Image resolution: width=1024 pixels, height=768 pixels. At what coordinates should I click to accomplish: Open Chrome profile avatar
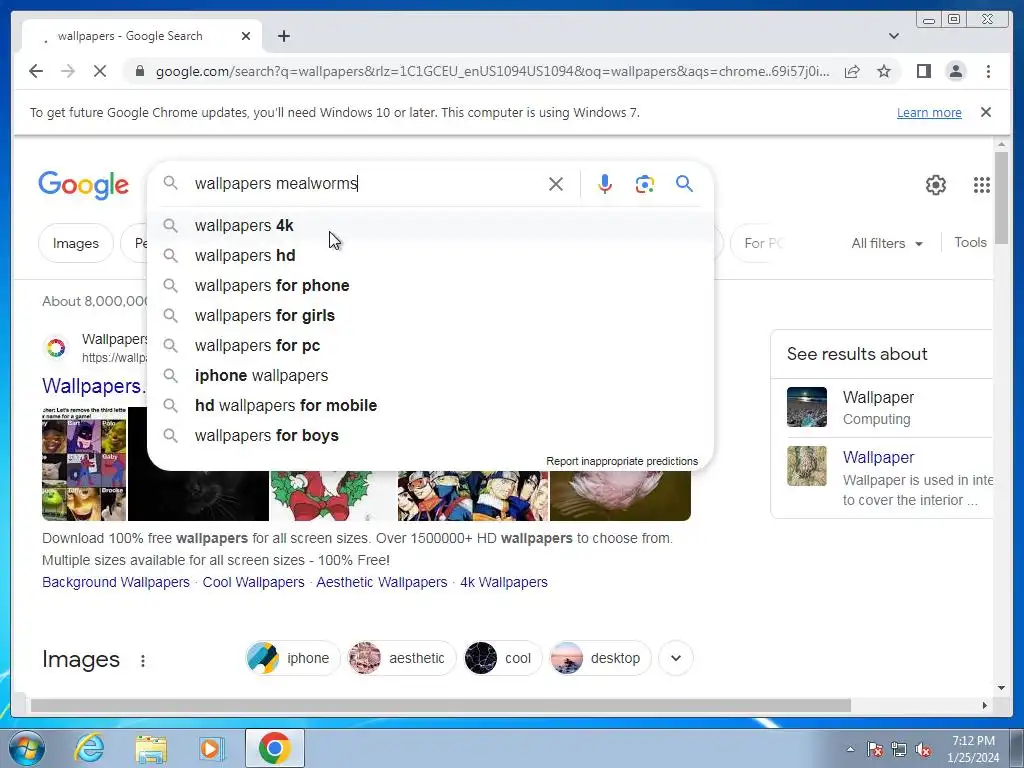click(x=955, y=71)
